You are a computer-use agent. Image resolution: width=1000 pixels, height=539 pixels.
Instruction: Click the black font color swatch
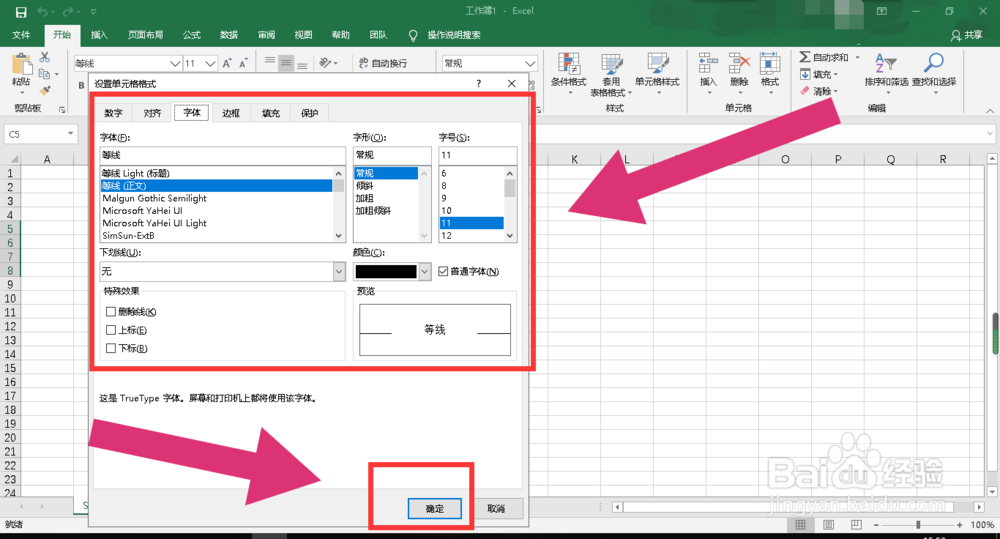pos(386,272)
